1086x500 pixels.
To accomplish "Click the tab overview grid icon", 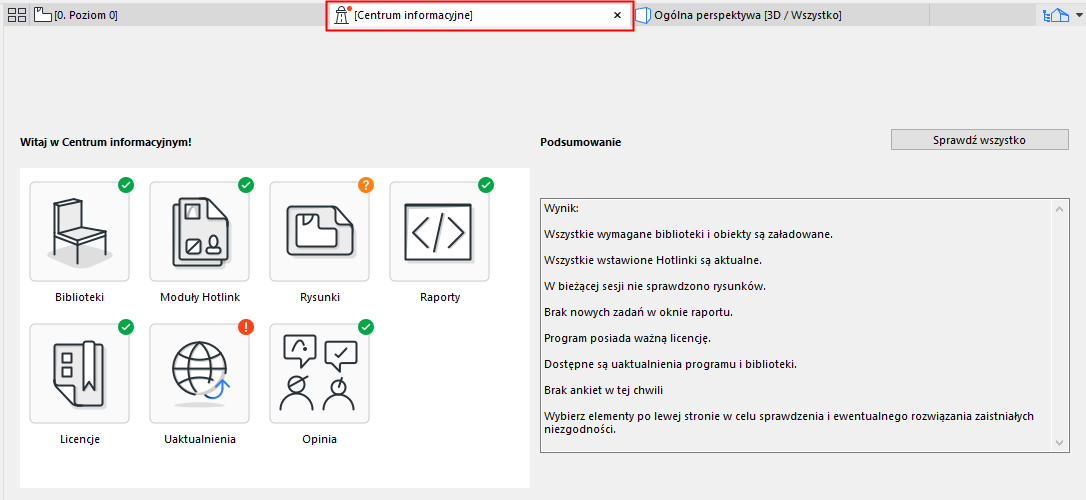I will pyautogui.click(x=17, y=15).
